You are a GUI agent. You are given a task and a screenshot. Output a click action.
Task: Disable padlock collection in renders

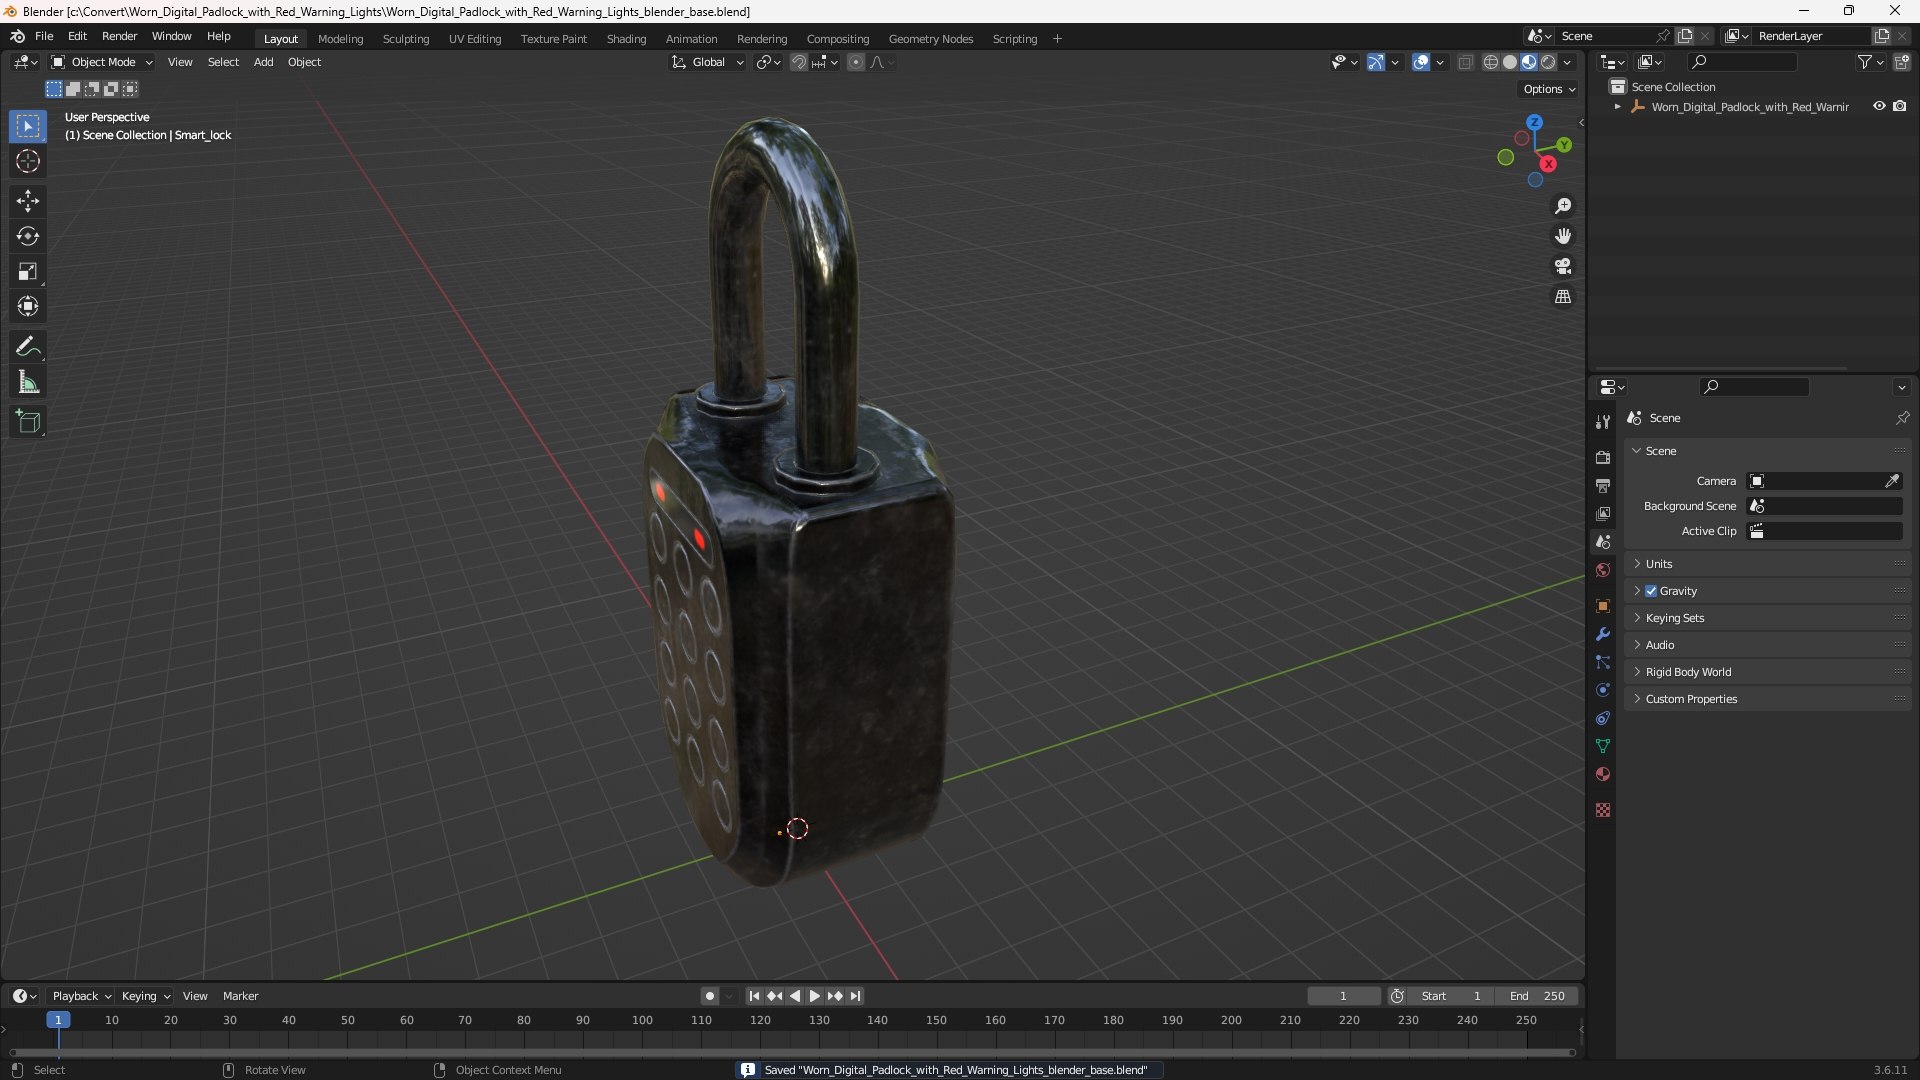tap(1899, 106)
